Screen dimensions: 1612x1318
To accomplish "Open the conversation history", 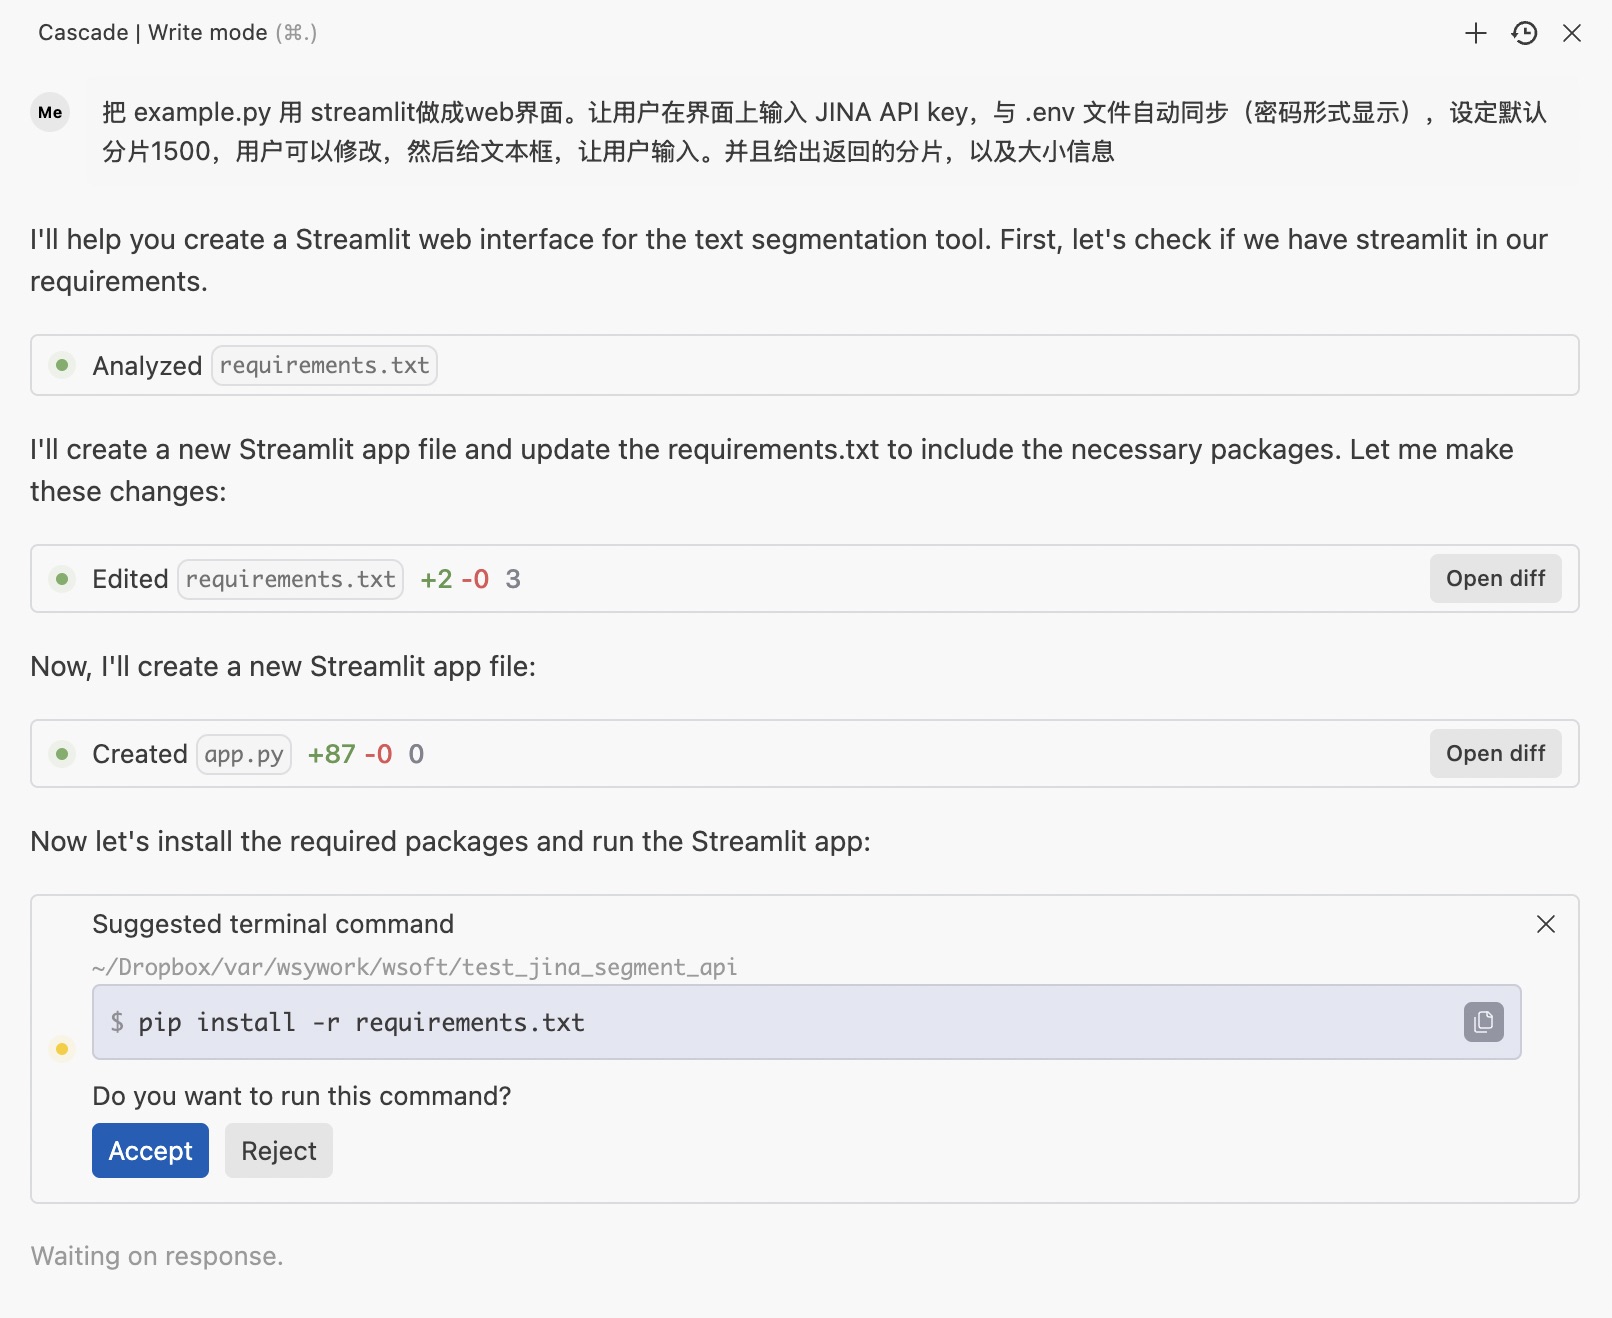I will pos(1524,32).
